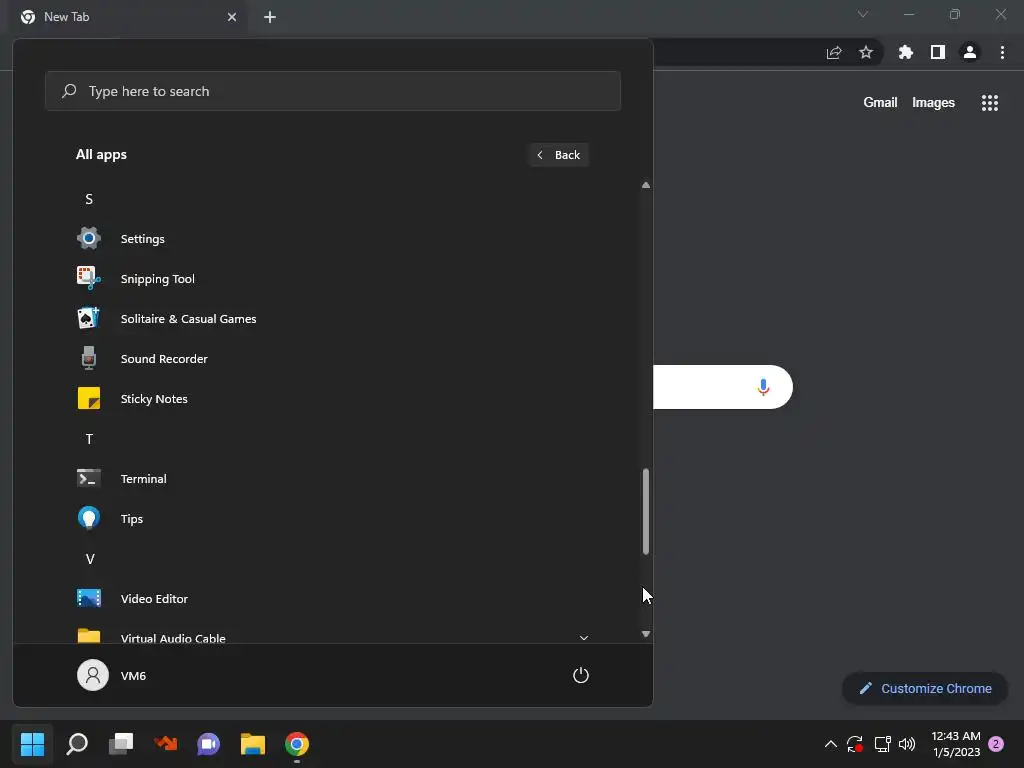Open the Google apps grid
The height and width of the screenshot is (768, 1024).
[x=990, y=103]
